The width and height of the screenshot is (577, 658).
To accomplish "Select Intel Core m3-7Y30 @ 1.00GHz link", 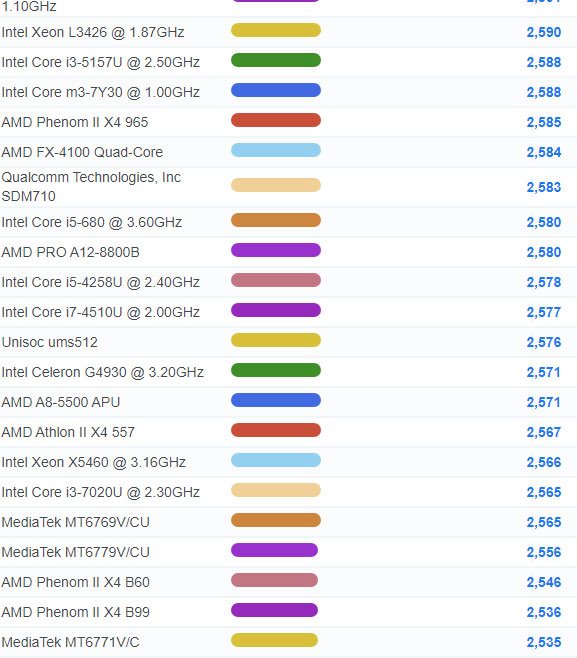I will (x=101, y=92).
